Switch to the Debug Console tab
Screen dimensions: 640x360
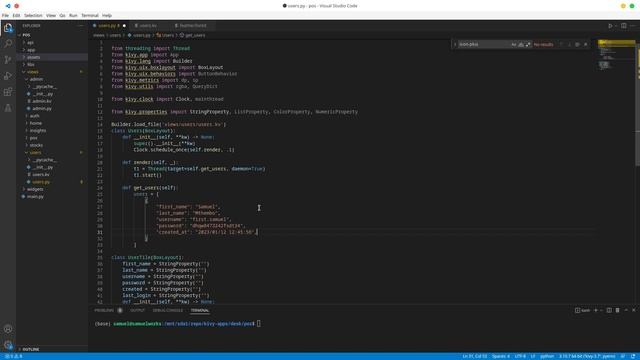pyautogui.click(x=168, y=310)
